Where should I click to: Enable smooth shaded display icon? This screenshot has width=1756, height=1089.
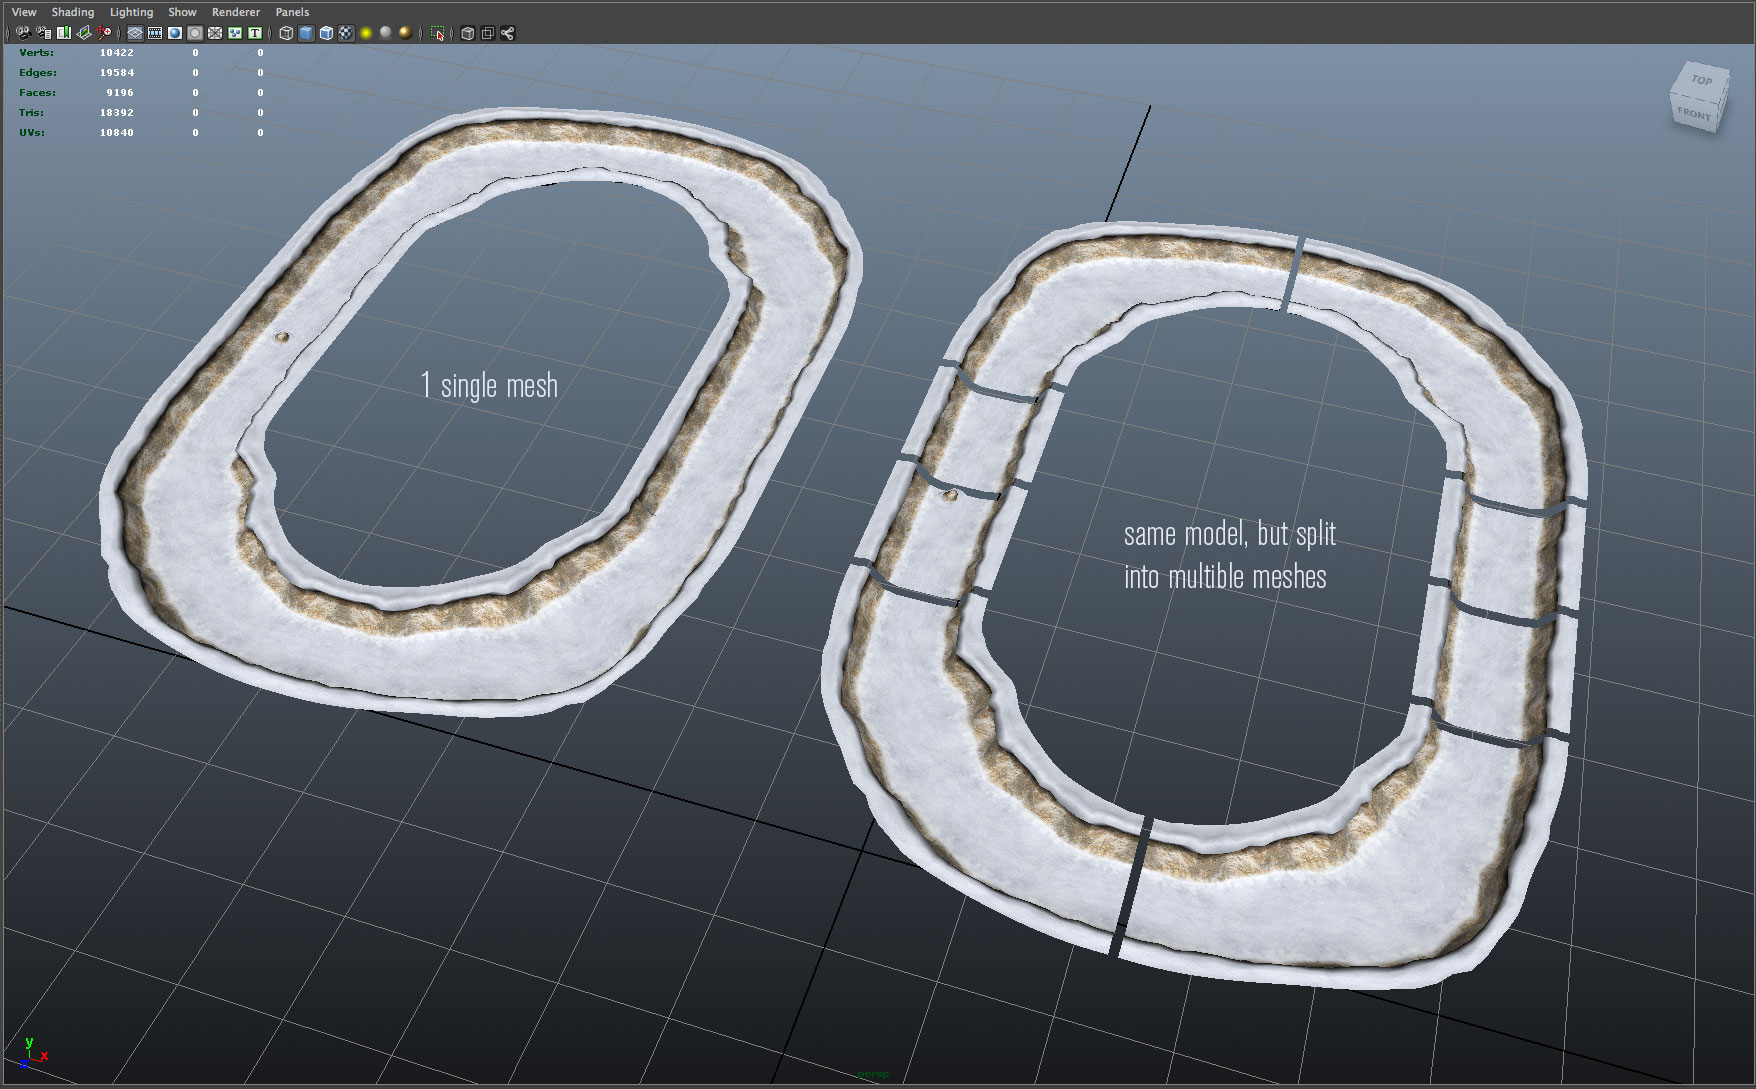tap(306, 32)
